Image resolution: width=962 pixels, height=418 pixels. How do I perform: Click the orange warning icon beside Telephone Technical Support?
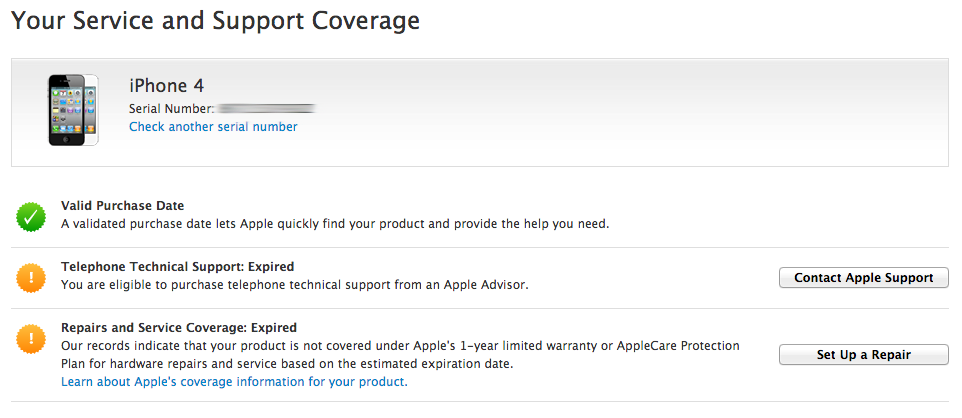(x=32, y=277)
